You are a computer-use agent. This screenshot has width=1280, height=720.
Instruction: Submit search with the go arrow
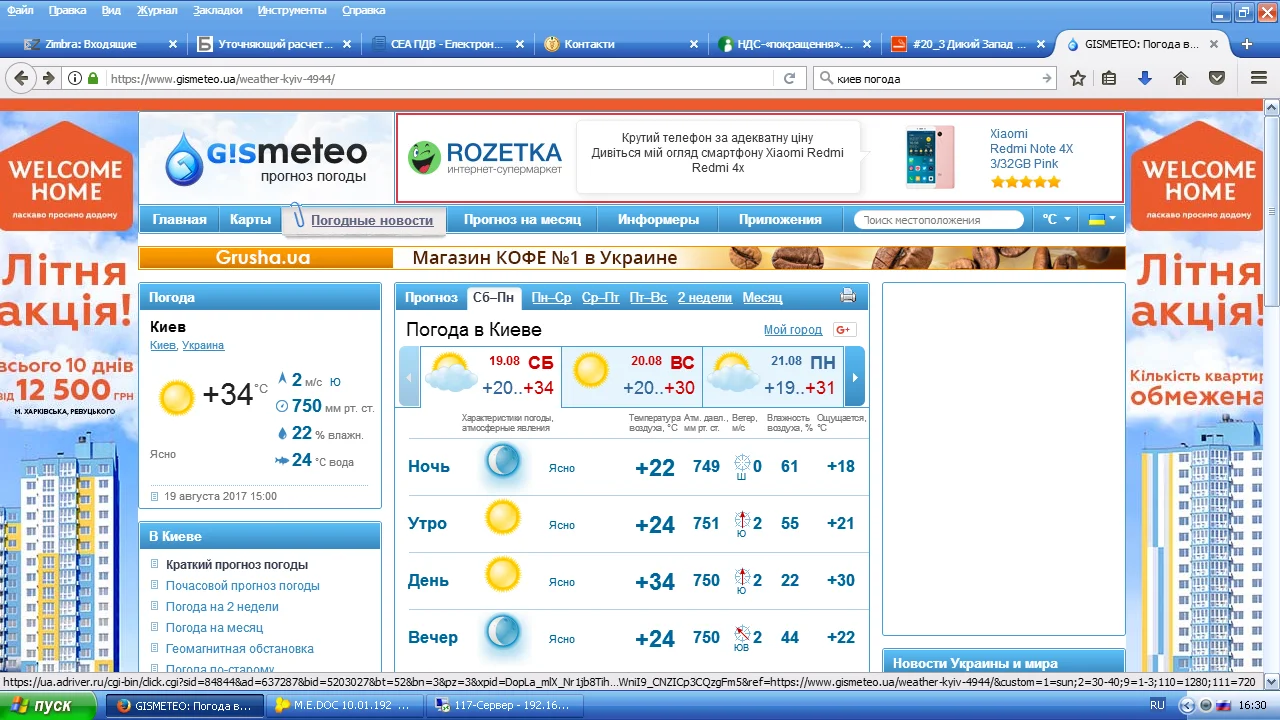tap(1047, 78)
